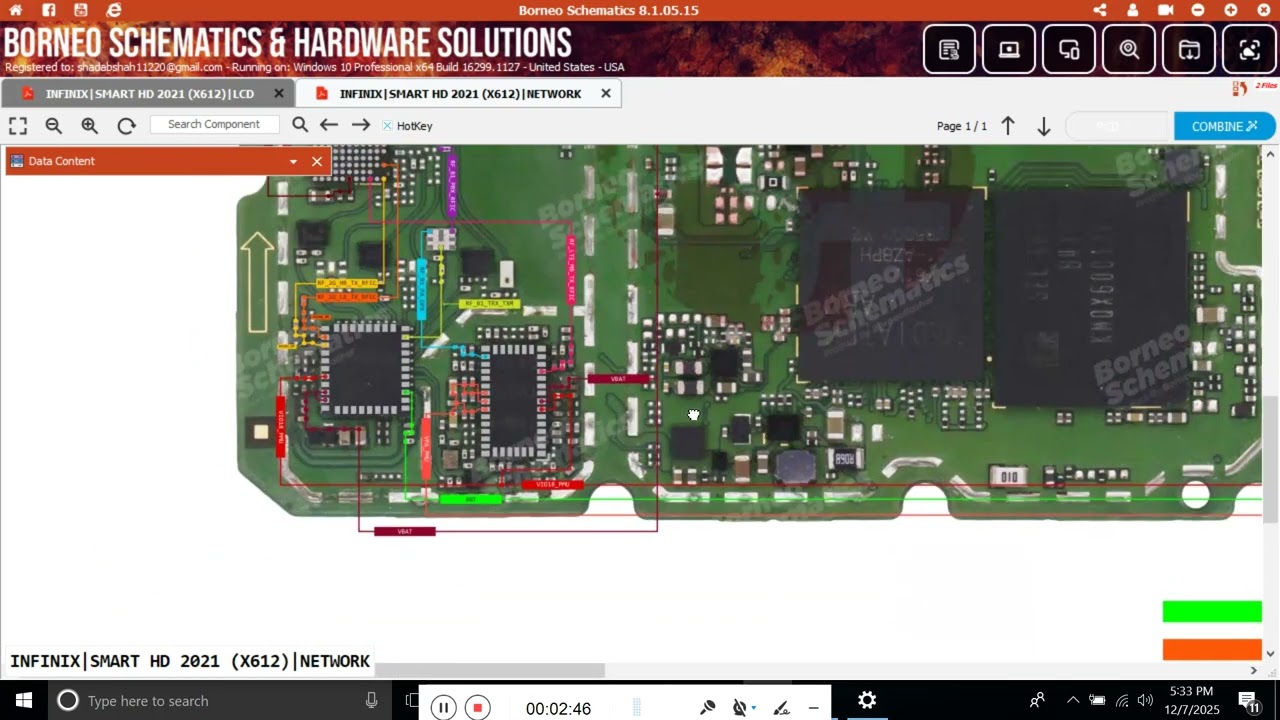
Task: Click the horizontal scrollbar thumb
Action: [x=489, y=670]
